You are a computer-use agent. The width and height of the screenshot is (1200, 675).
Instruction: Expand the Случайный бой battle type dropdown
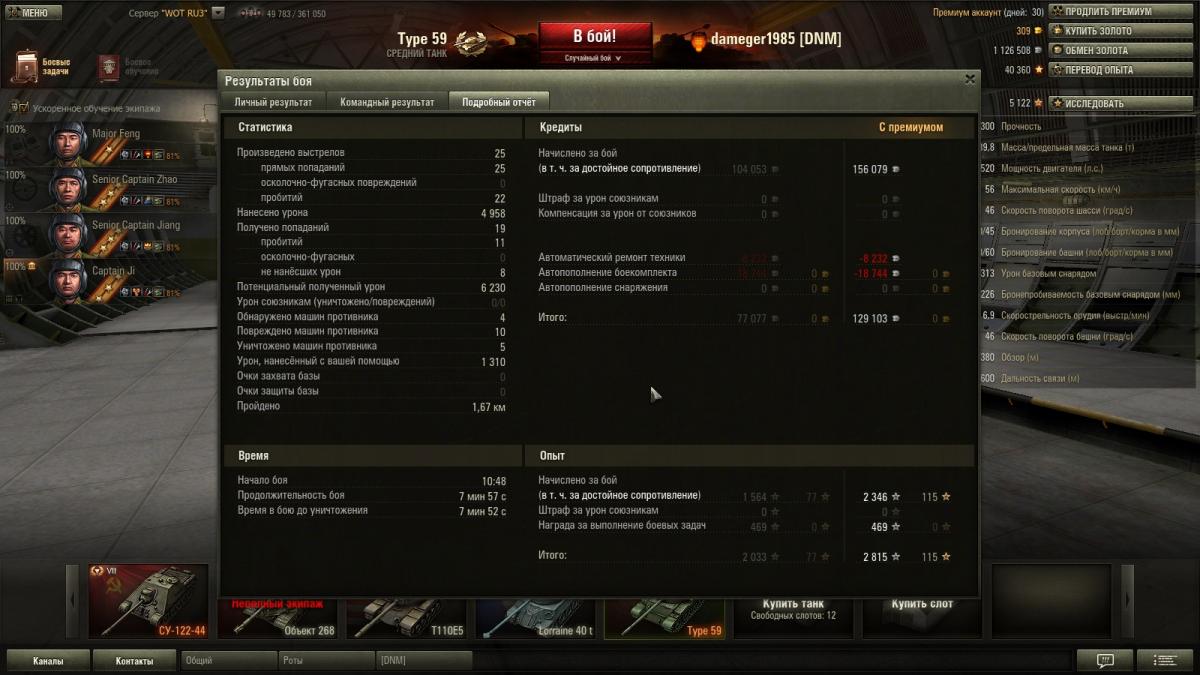(595, 58)
